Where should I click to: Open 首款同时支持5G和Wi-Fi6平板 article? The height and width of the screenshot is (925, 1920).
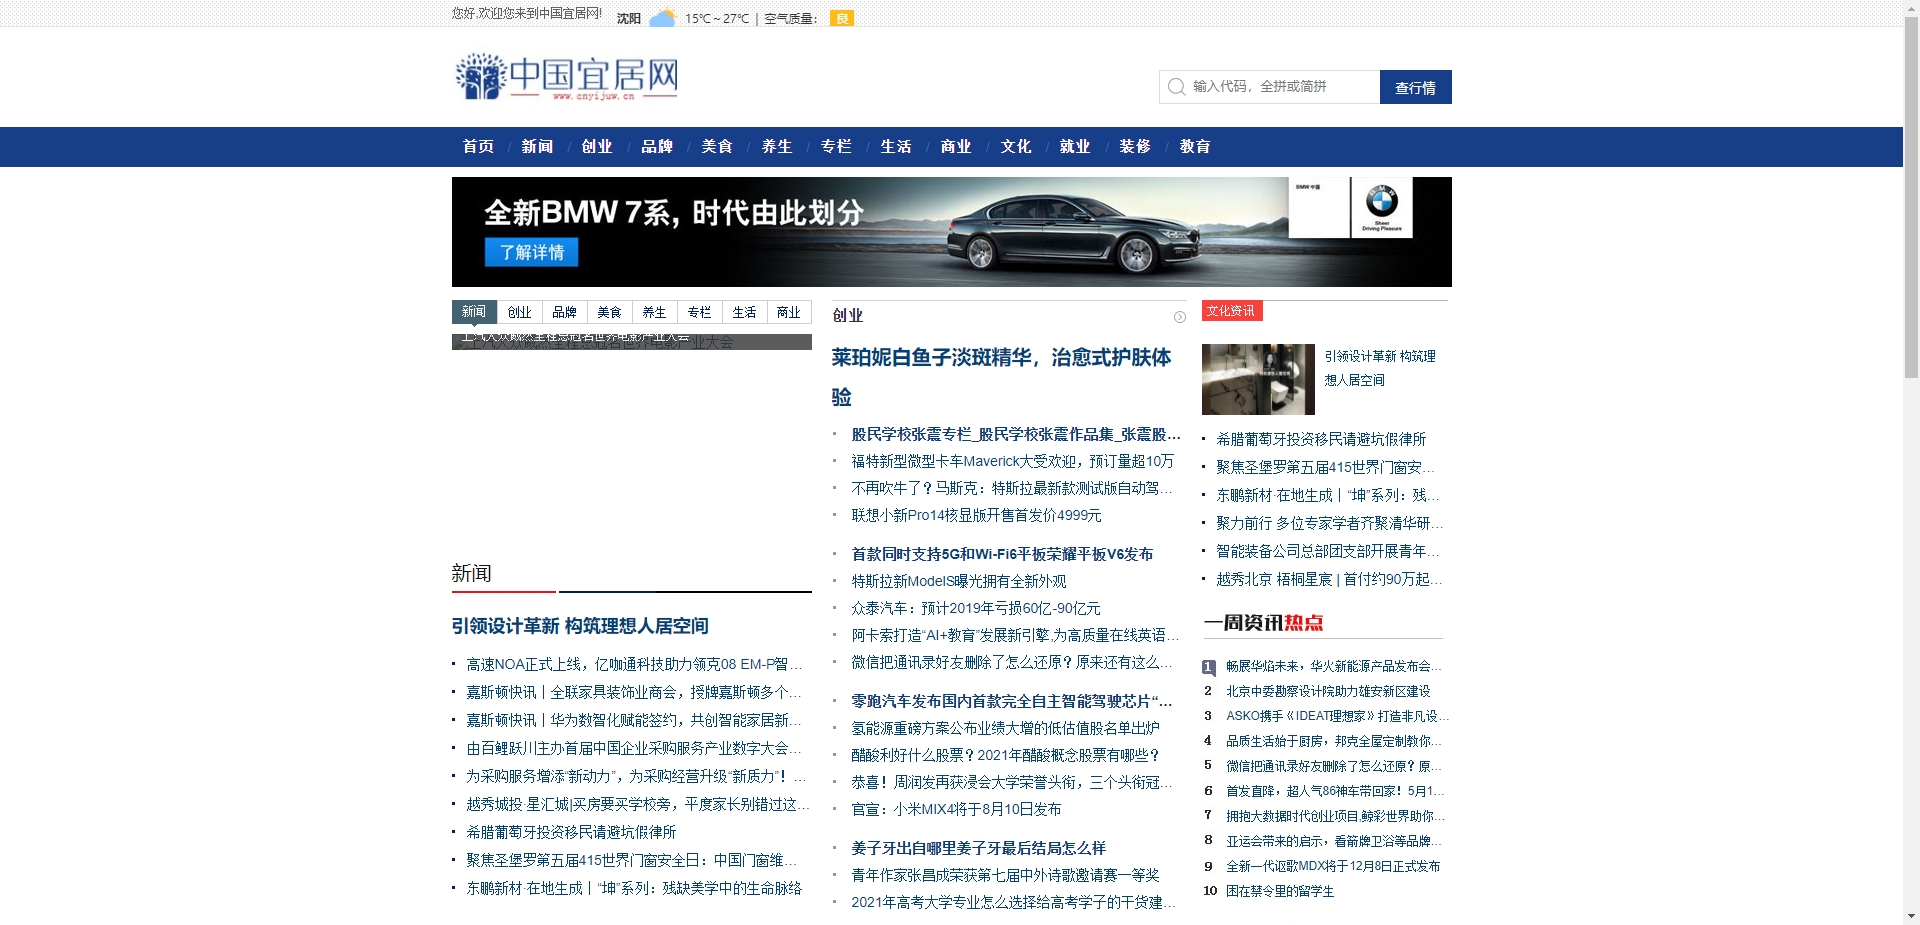tap(1002, 554)
